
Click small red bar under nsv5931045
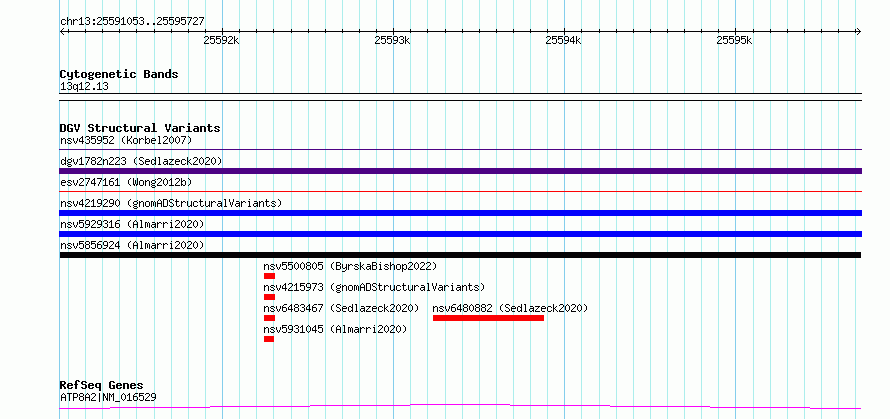point(268,339)
